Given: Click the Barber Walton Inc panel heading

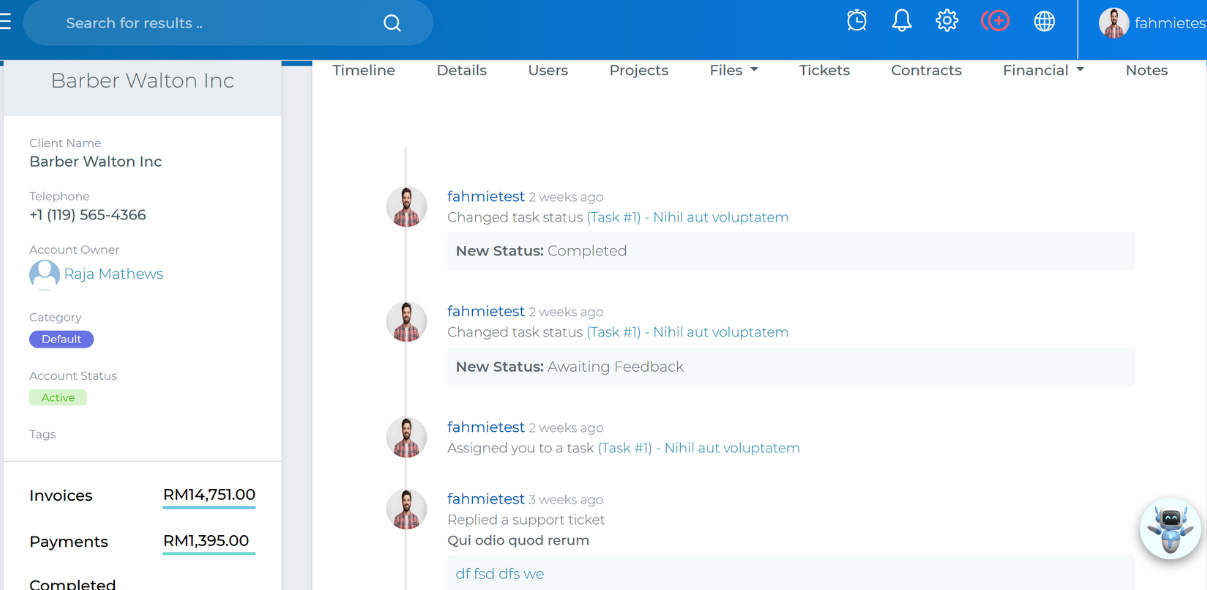Looking at the screenshot, I should [x=143, y=81].
